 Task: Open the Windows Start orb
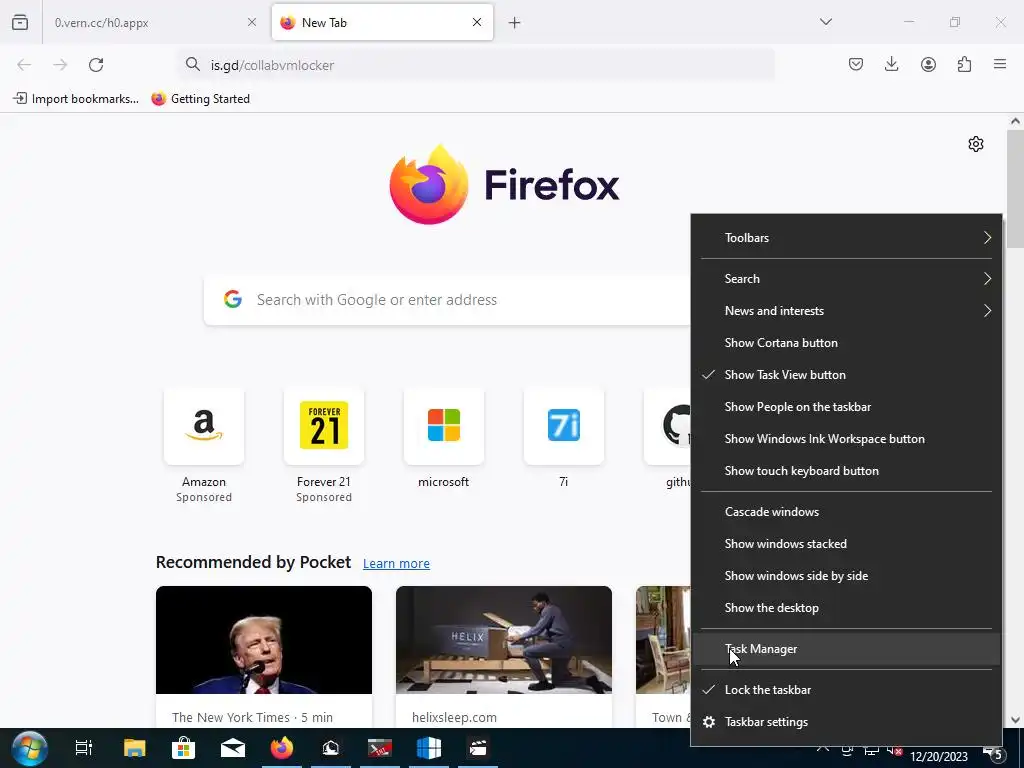click(30, 748)
